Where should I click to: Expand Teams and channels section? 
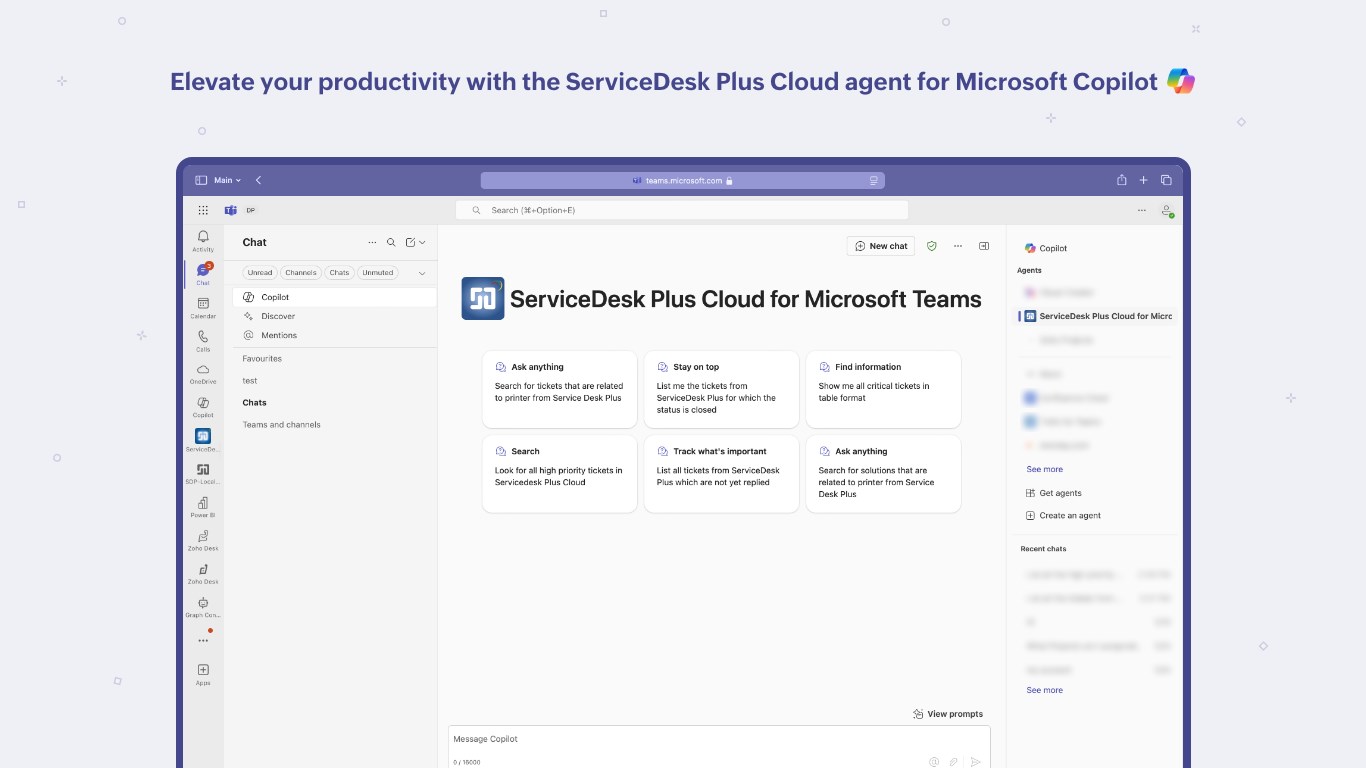(x=281, y=424)
